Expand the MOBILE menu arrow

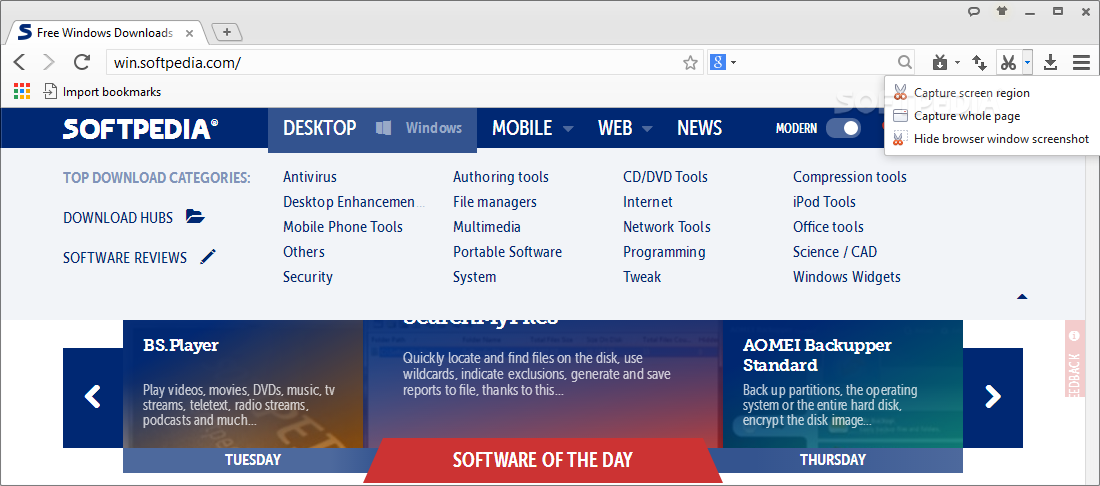568,129
